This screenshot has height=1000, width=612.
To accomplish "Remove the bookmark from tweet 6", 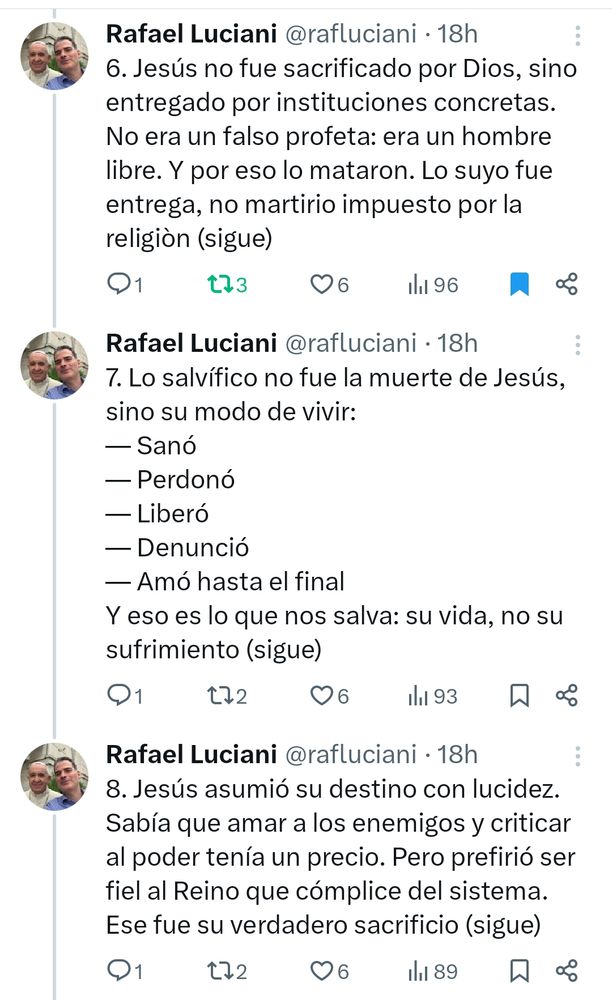I will click(519, 285).
